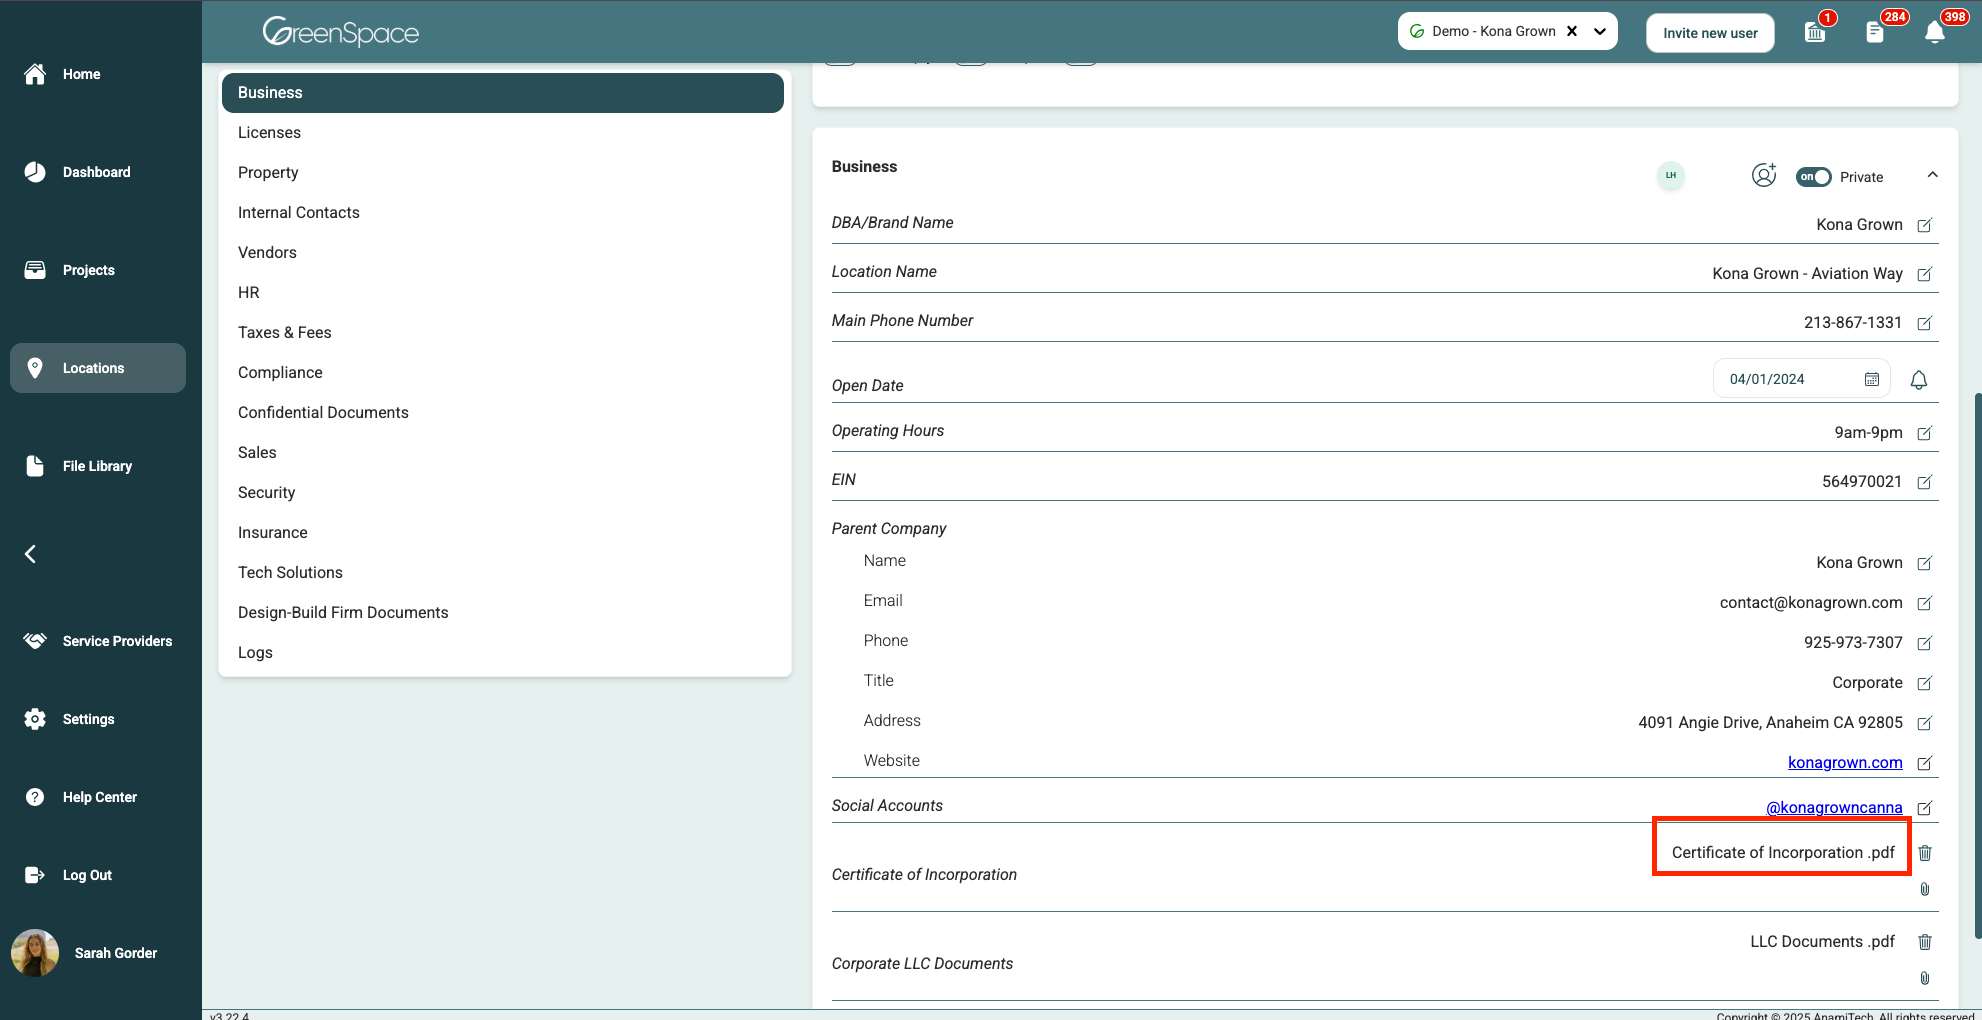Edit the Parent Company Phone
Viewport: 1982px width, 1020px height.
coord(1925,643)
